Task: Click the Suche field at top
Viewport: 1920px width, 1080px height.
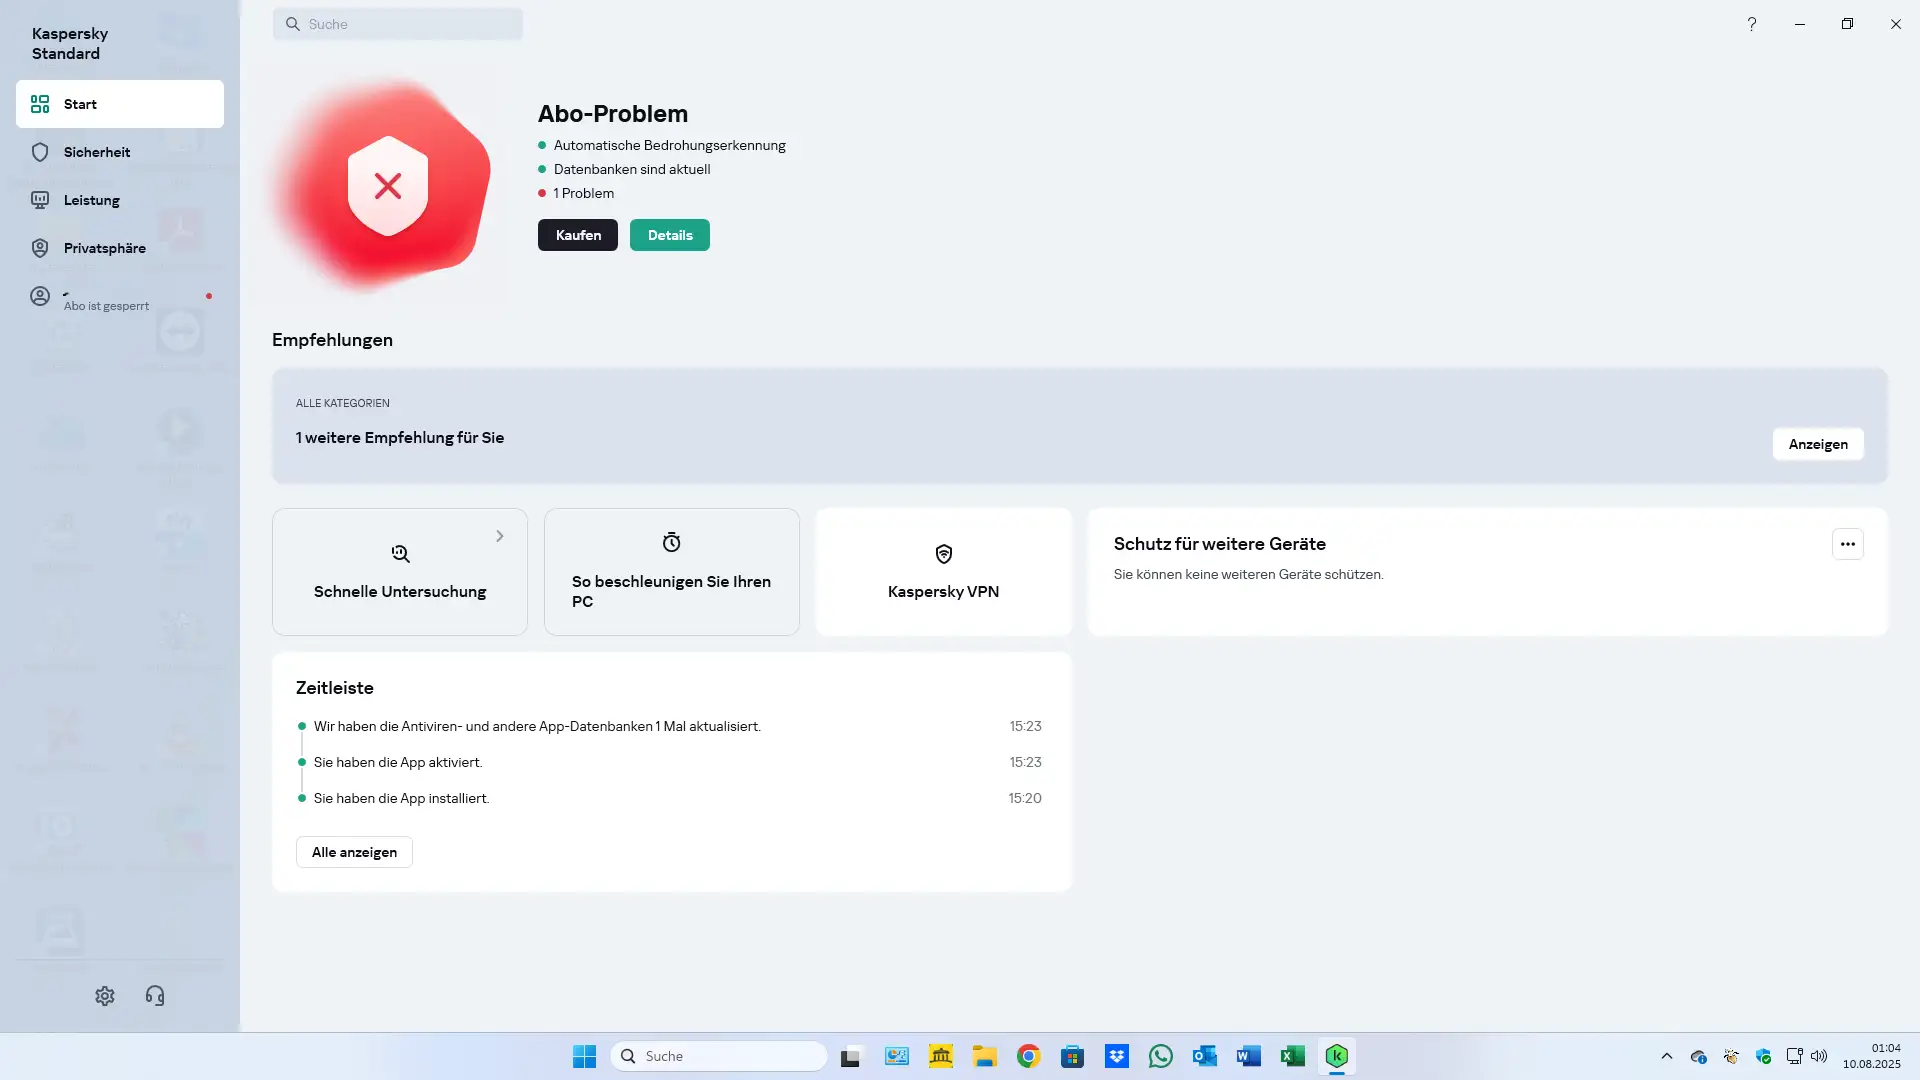Action: click(x=398, y=24)
